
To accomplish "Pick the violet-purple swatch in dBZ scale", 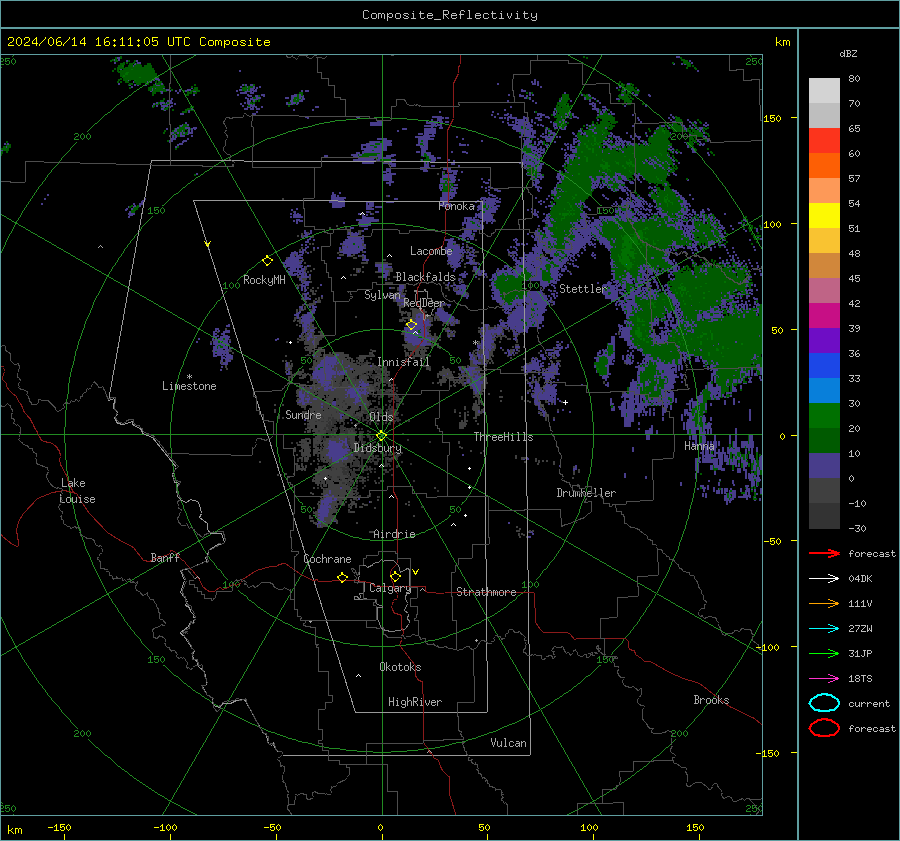I will [824, 340].
